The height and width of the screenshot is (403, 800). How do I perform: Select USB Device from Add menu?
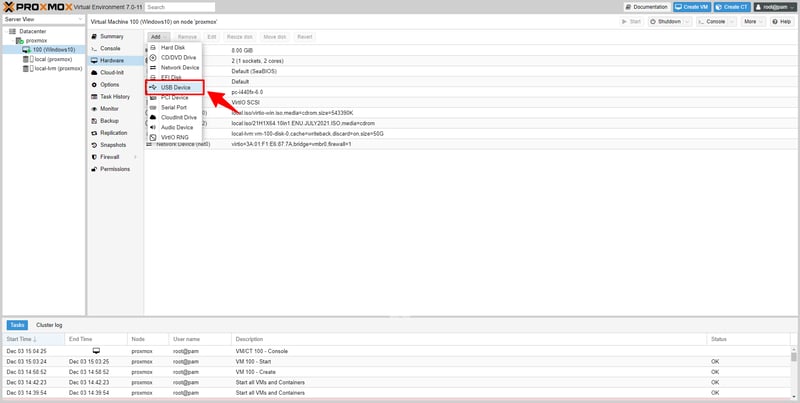175,87
